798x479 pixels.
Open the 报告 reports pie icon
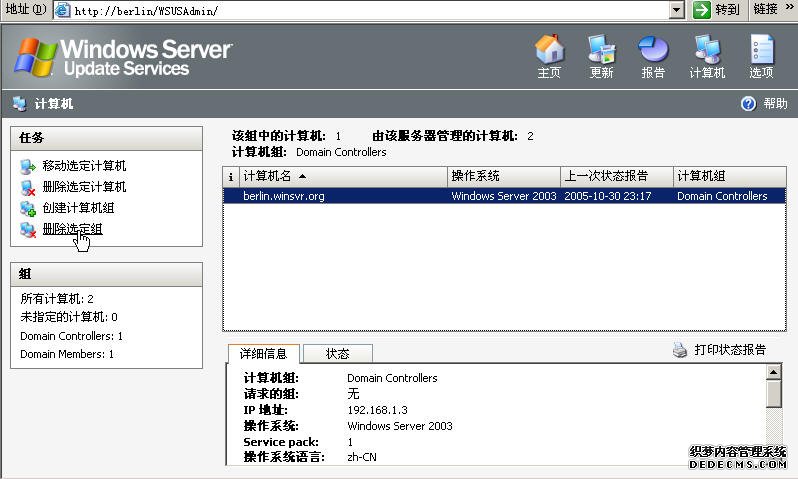coord(653,50)
